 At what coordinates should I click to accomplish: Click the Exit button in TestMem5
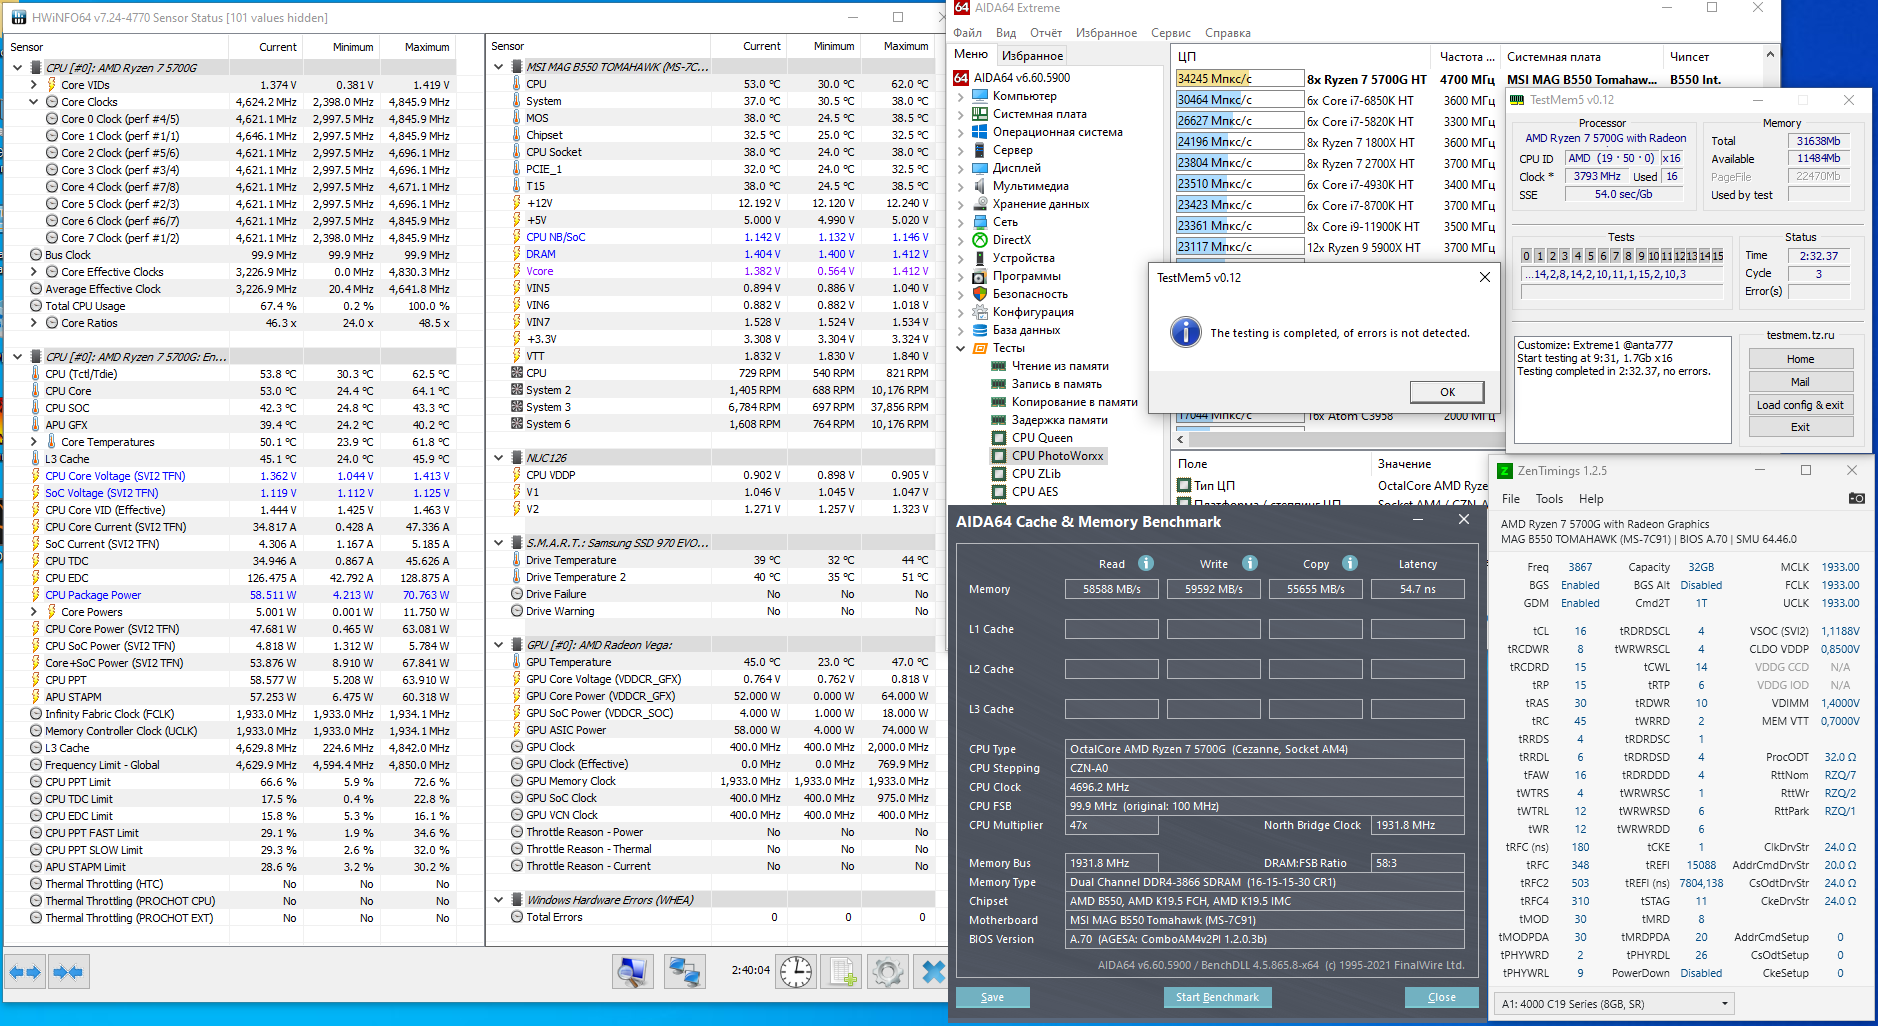1800,427
